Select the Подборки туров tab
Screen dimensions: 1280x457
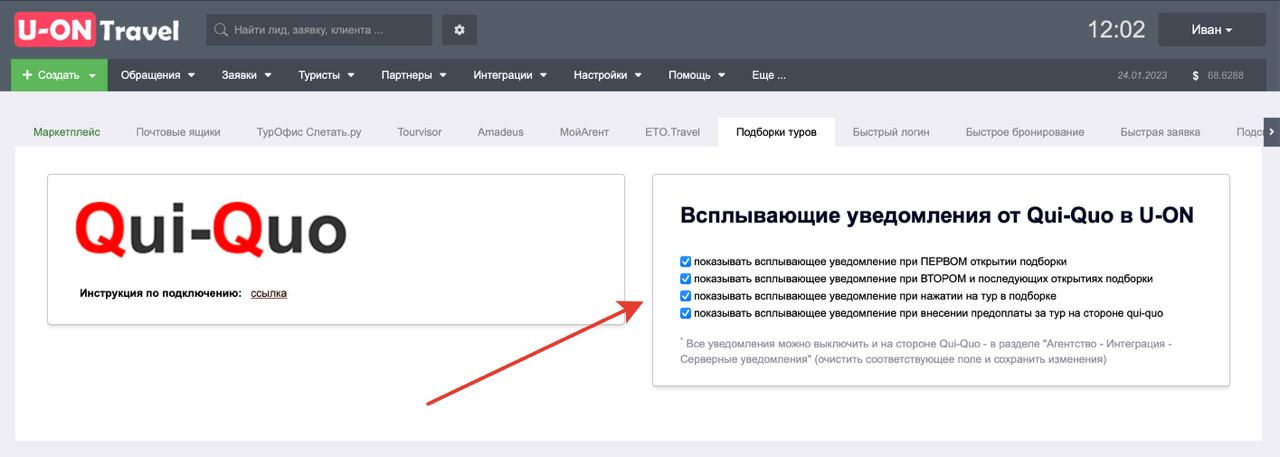pyautogui.click(x=776, y=132)
